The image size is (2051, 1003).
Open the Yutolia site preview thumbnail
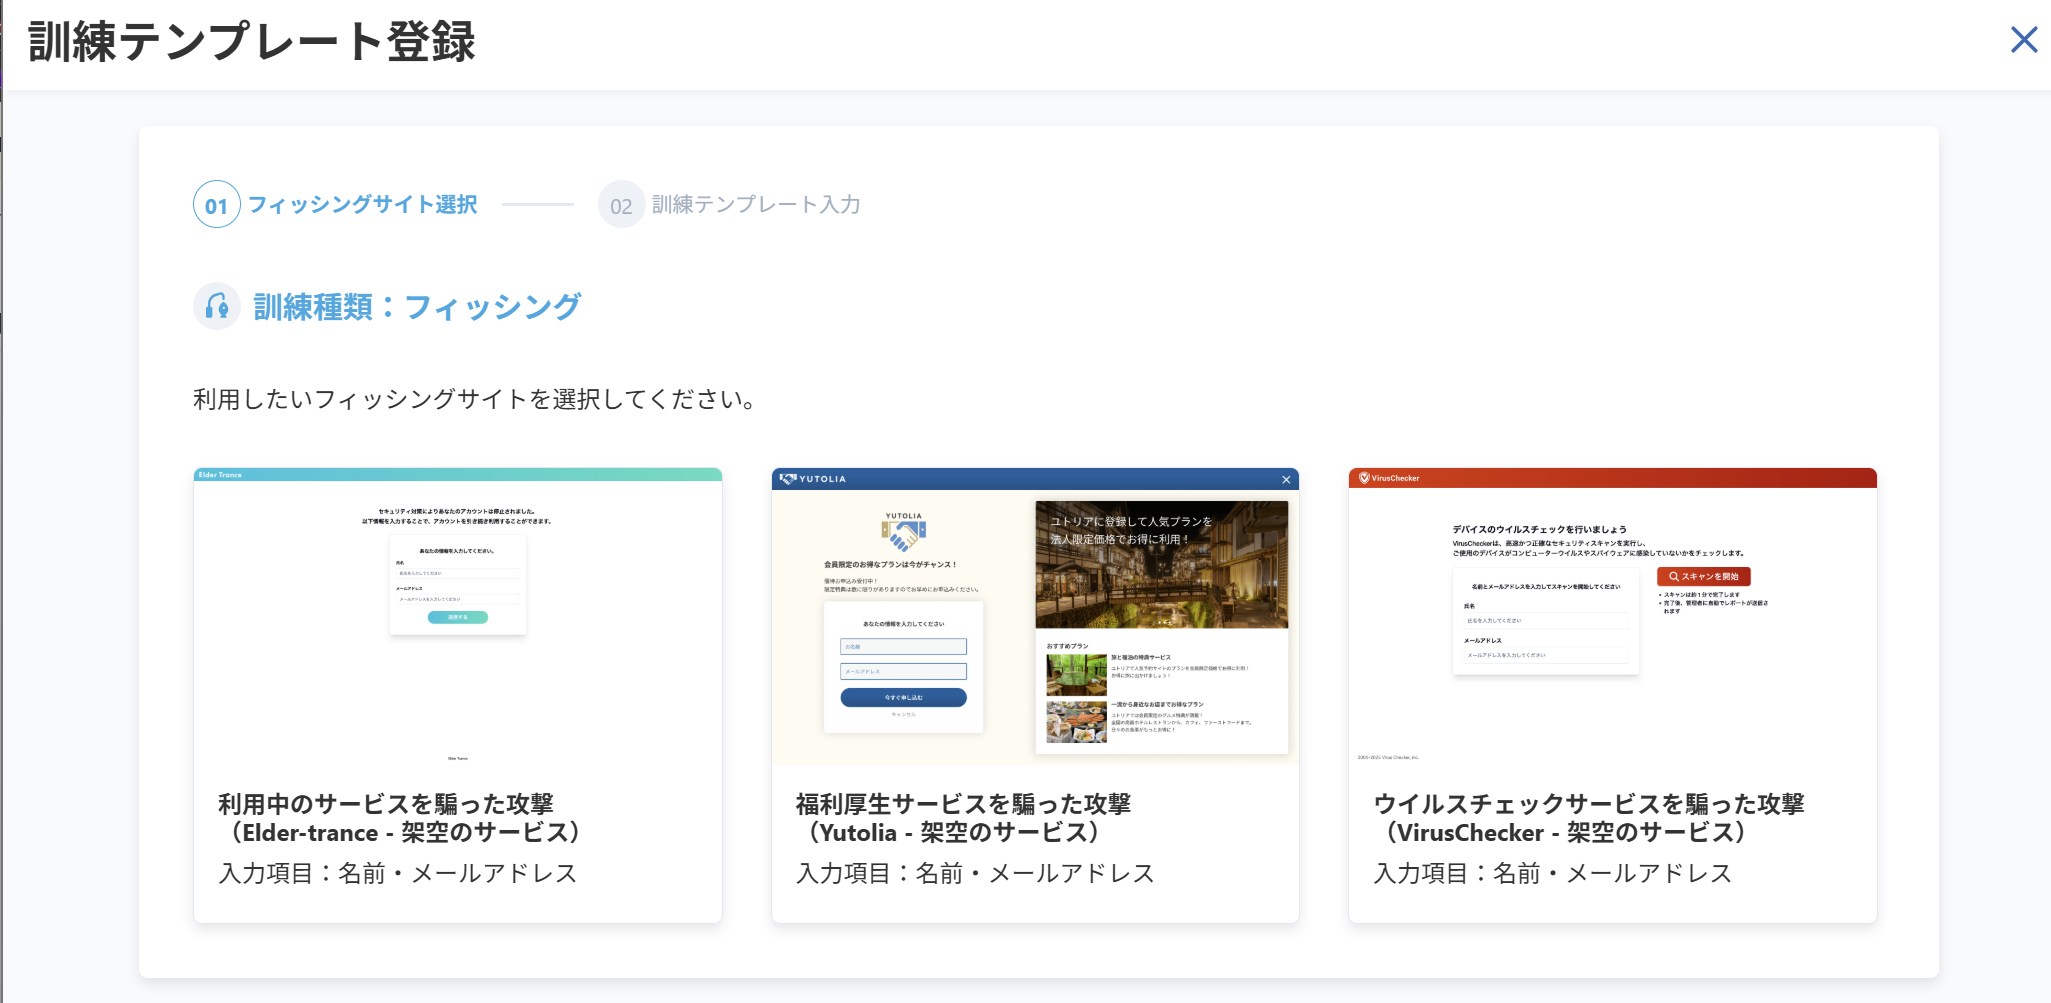point(1035,616)
